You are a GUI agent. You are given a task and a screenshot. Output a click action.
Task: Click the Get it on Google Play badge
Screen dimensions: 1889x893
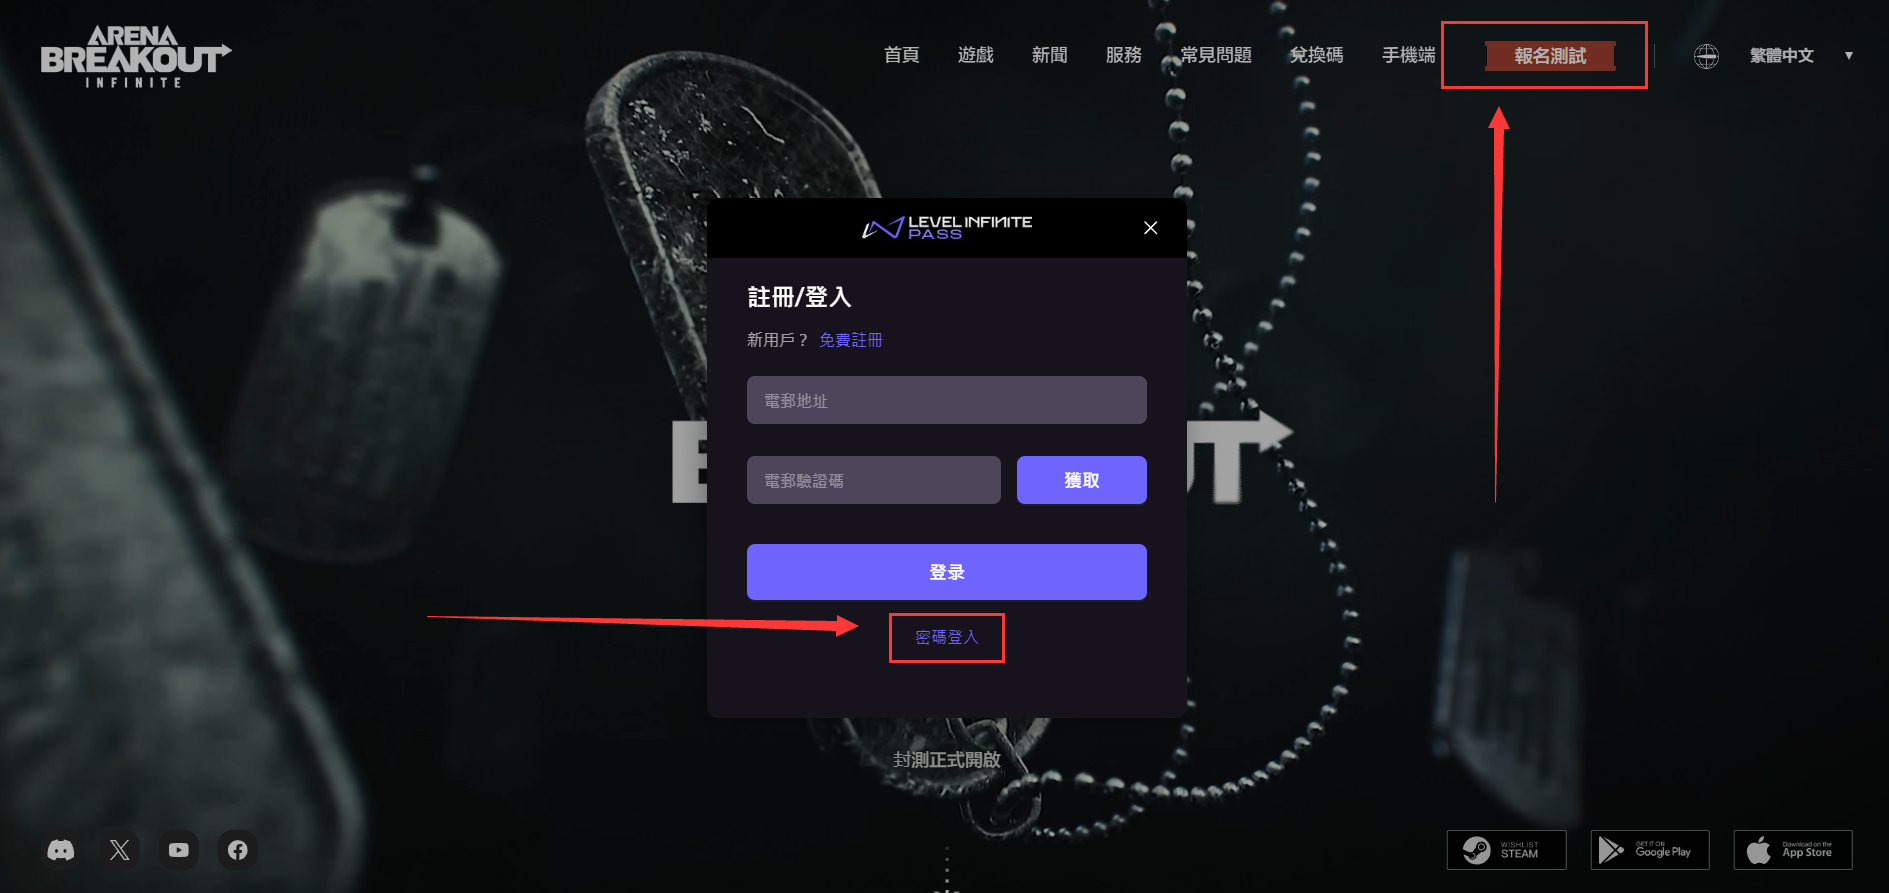(x=1650, y=850)
